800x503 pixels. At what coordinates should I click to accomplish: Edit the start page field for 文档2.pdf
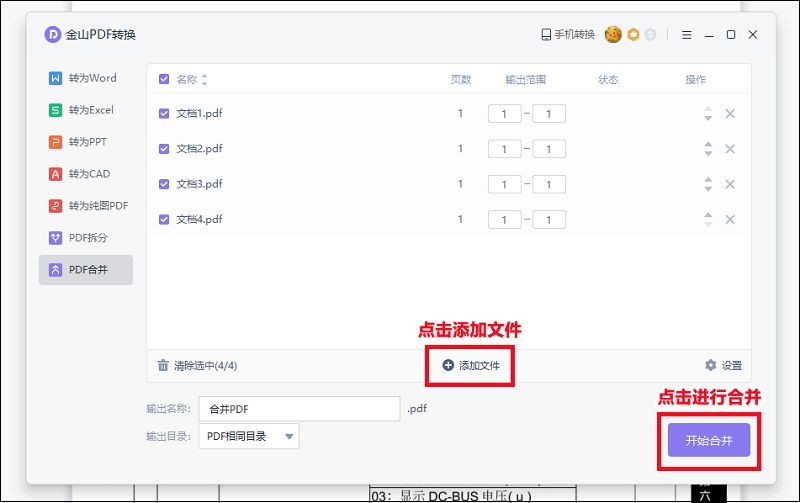point(504,149)
